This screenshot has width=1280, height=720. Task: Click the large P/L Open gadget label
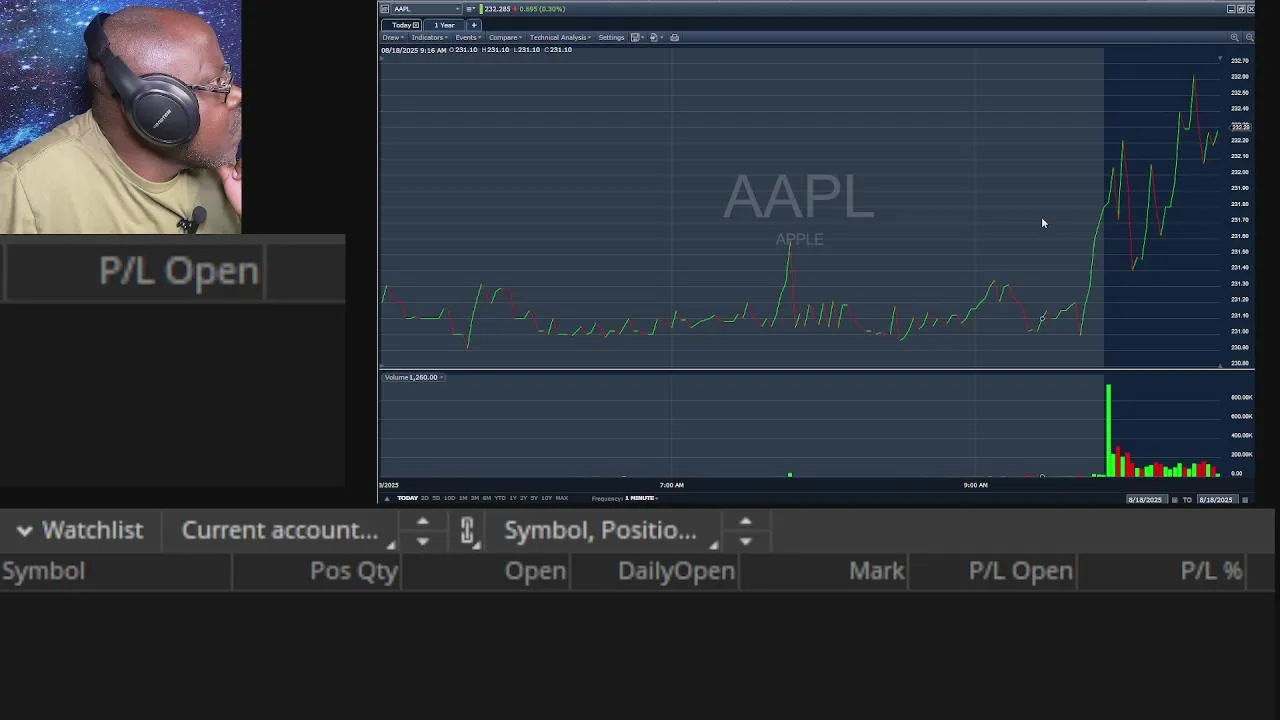pyautogui.click(x=179, y=271)
